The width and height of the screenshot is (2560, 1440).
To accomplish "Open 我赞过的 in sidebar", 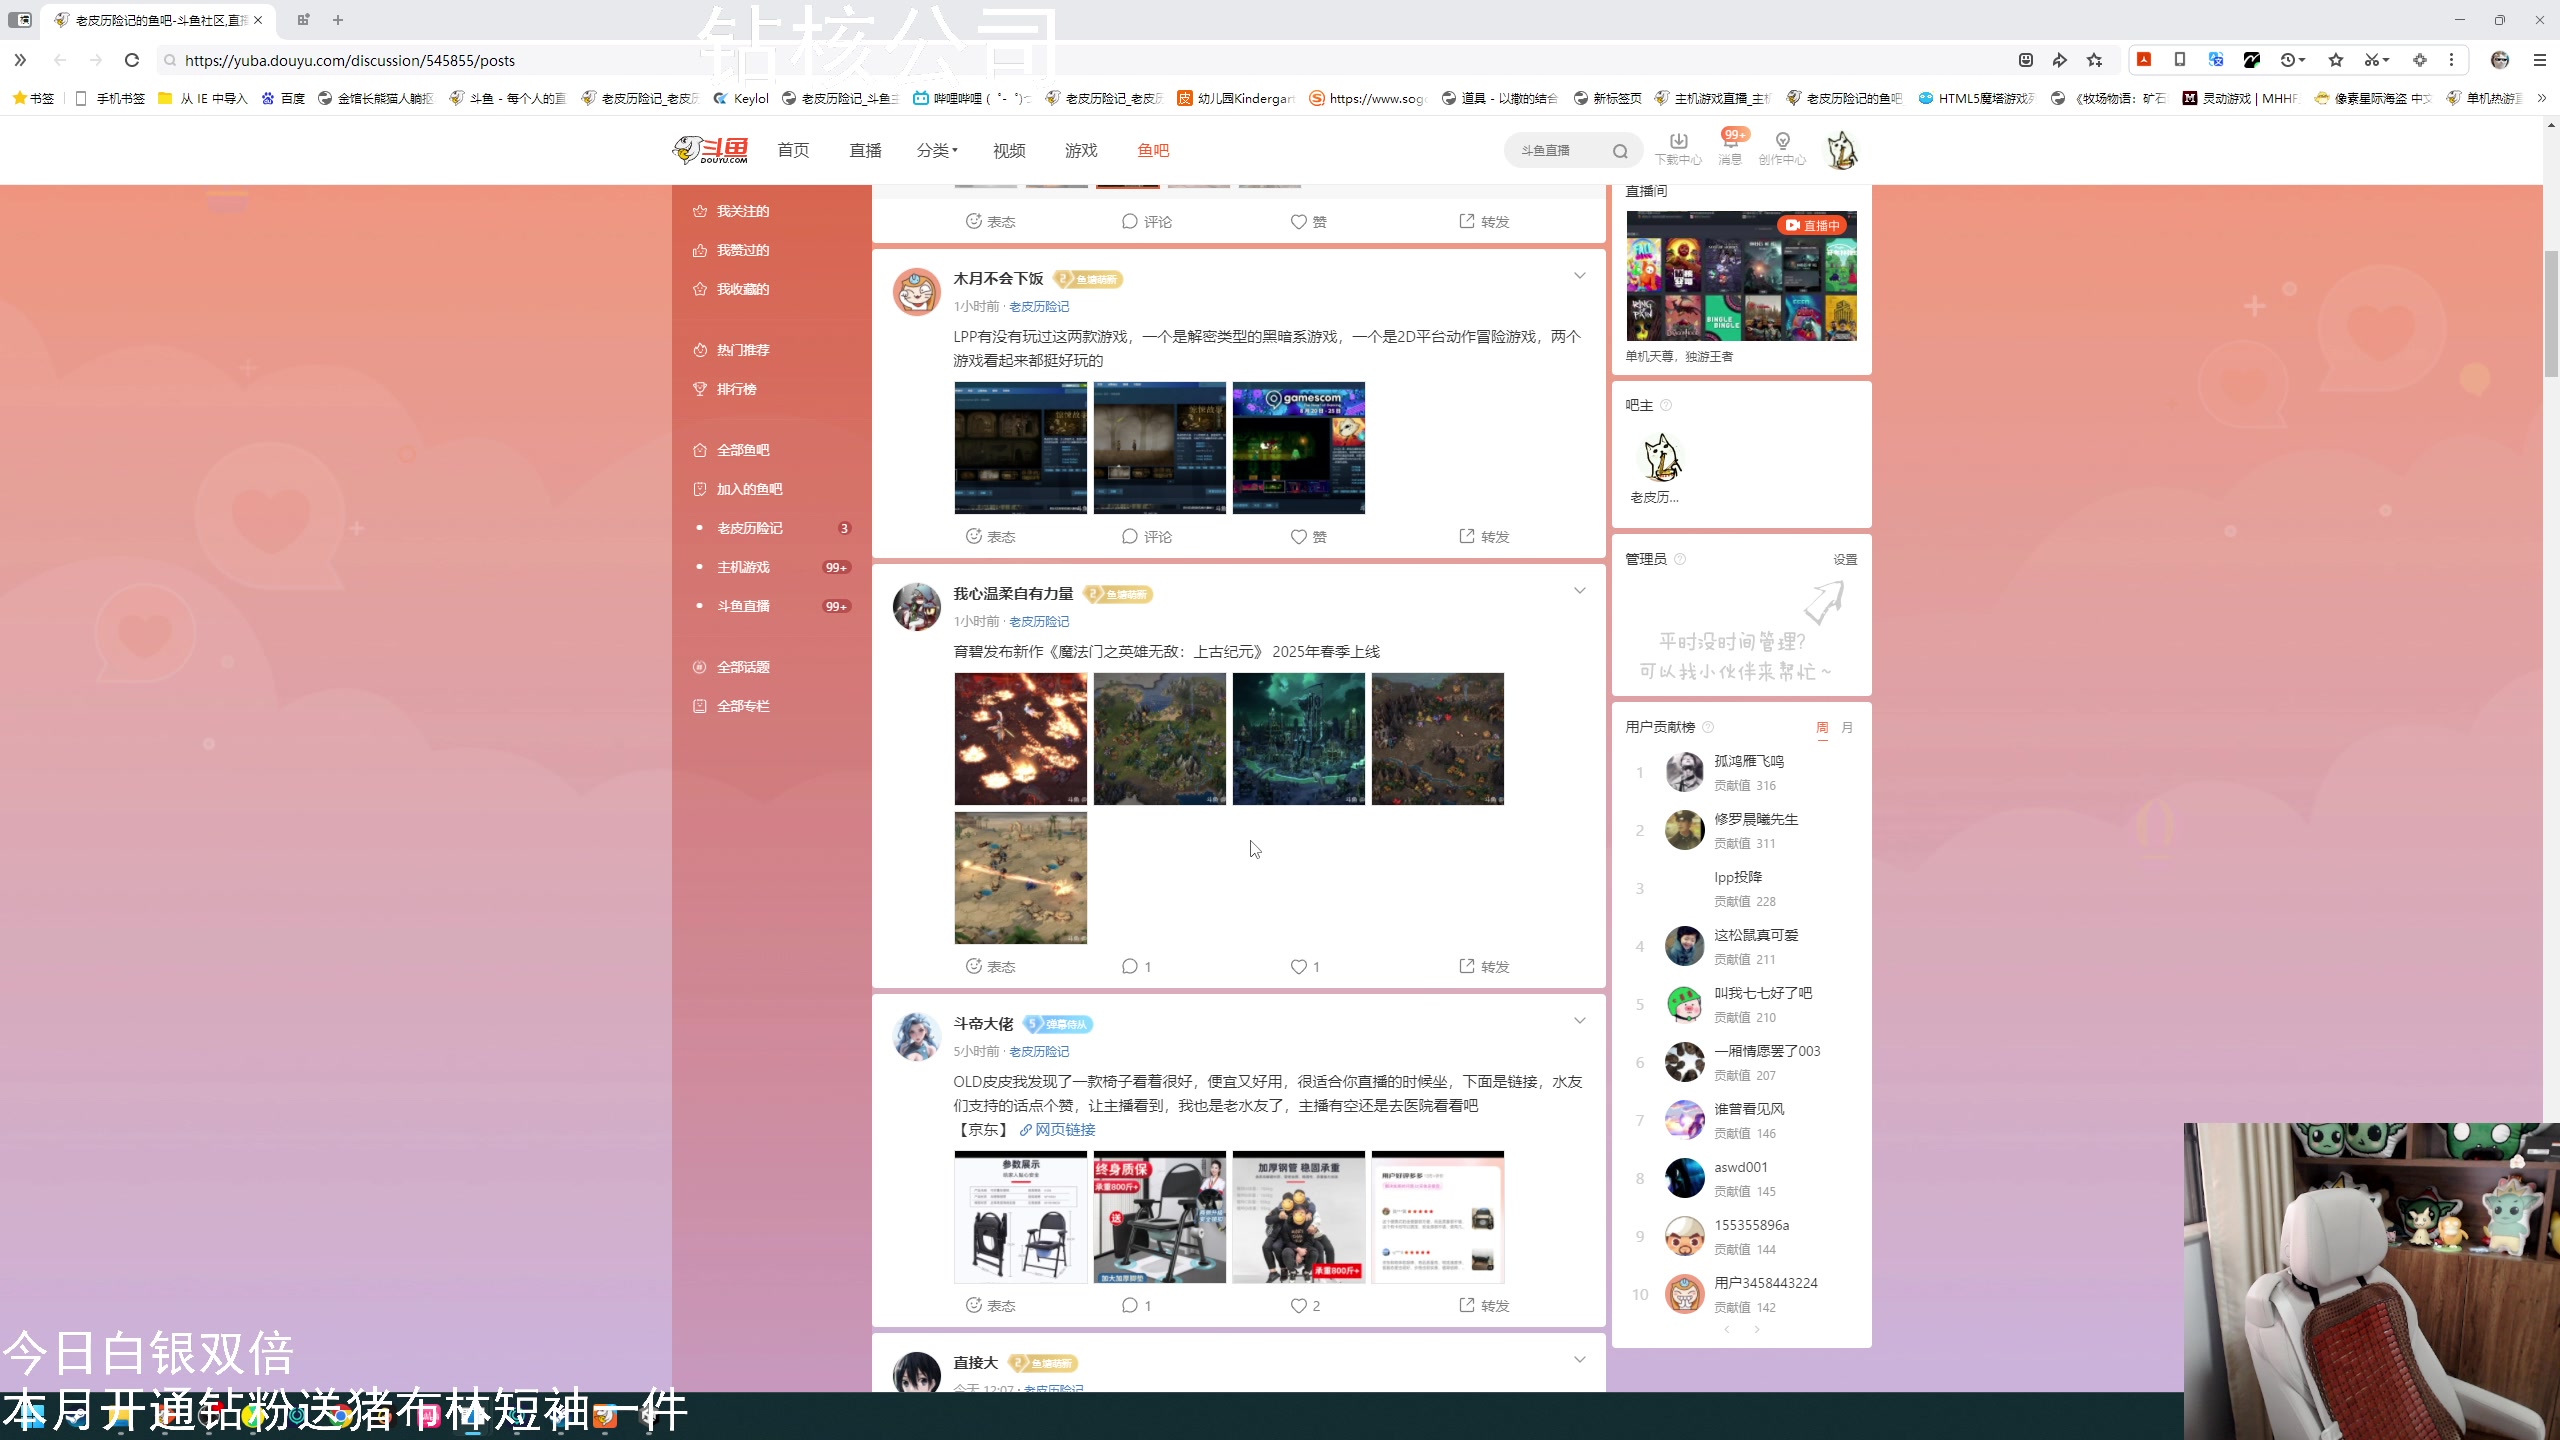I will tap(742, 250).
